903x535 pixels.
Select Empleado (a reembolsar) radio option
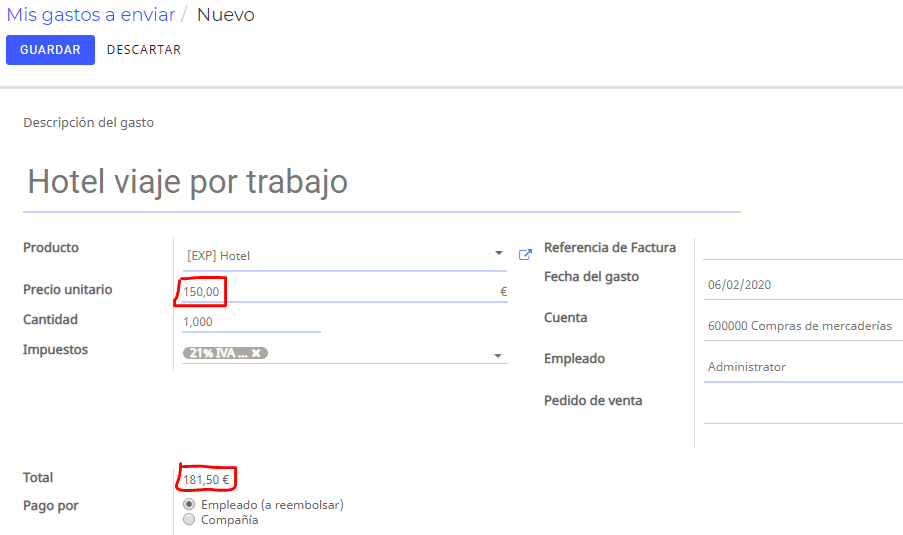pos(189,504)
